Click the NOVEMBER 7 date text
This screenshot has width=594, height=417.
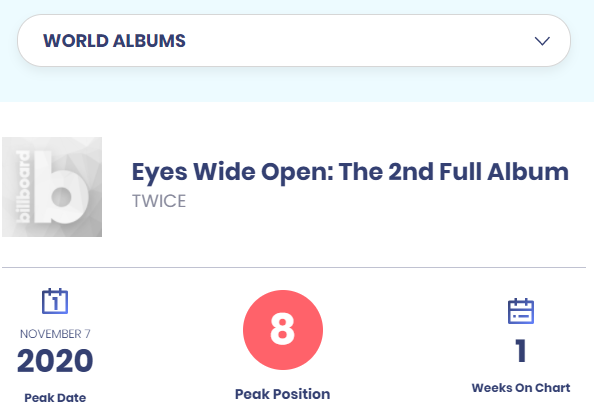coord(55,334)
